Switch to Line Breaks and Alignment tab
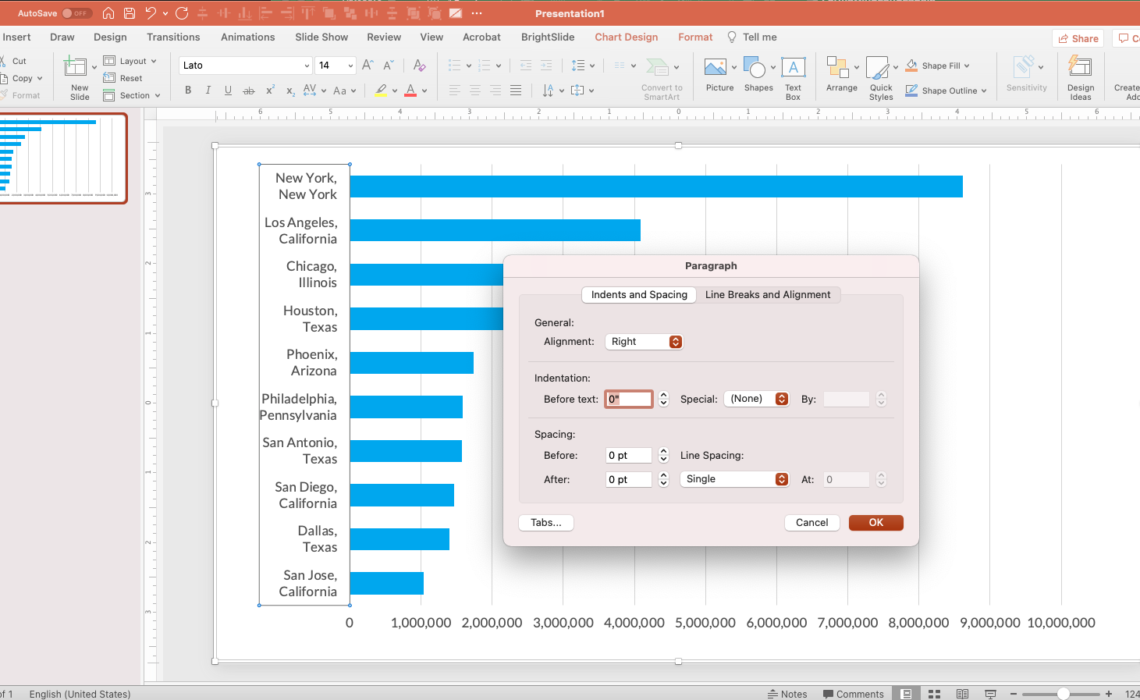 (x=767, y=294)
